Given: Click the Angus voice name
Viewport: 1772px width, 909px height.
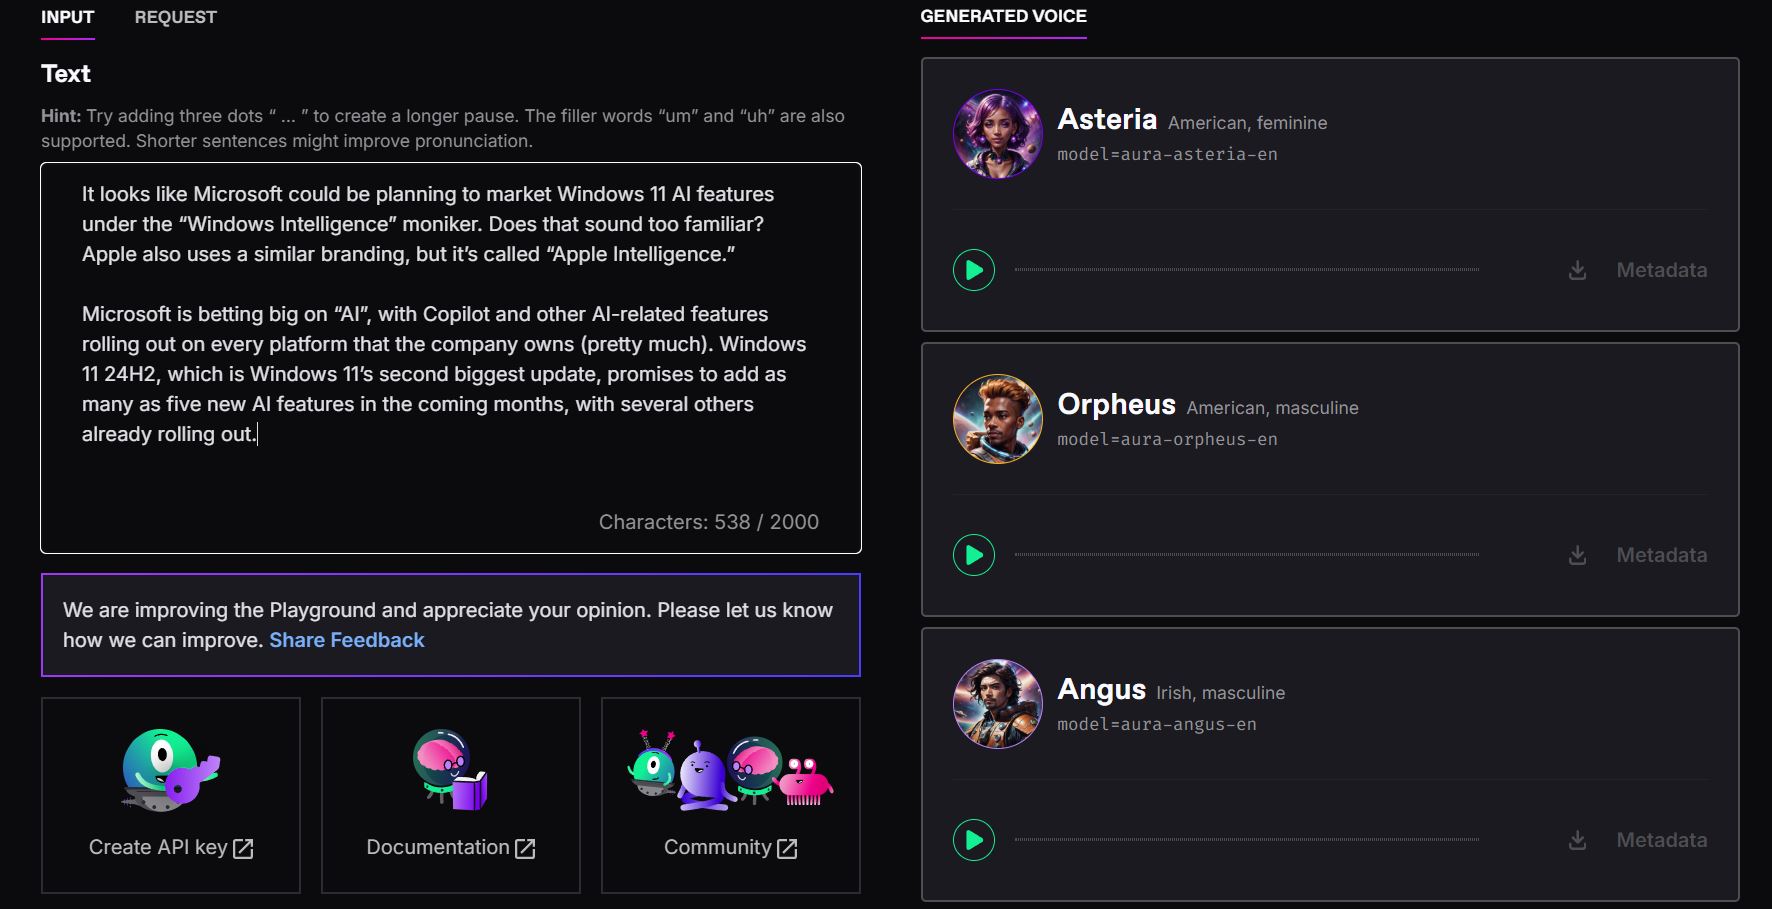Looking at the screenshot, I should click(1102, 690).
